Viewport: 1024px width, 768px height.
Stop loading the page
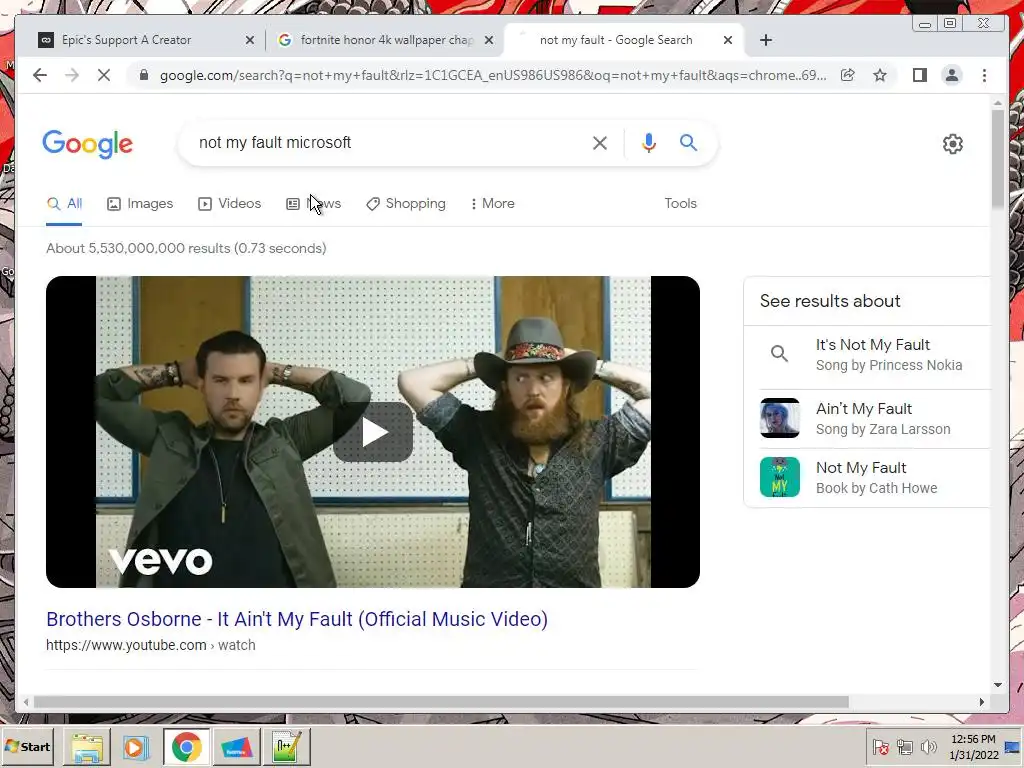(104, 75)
